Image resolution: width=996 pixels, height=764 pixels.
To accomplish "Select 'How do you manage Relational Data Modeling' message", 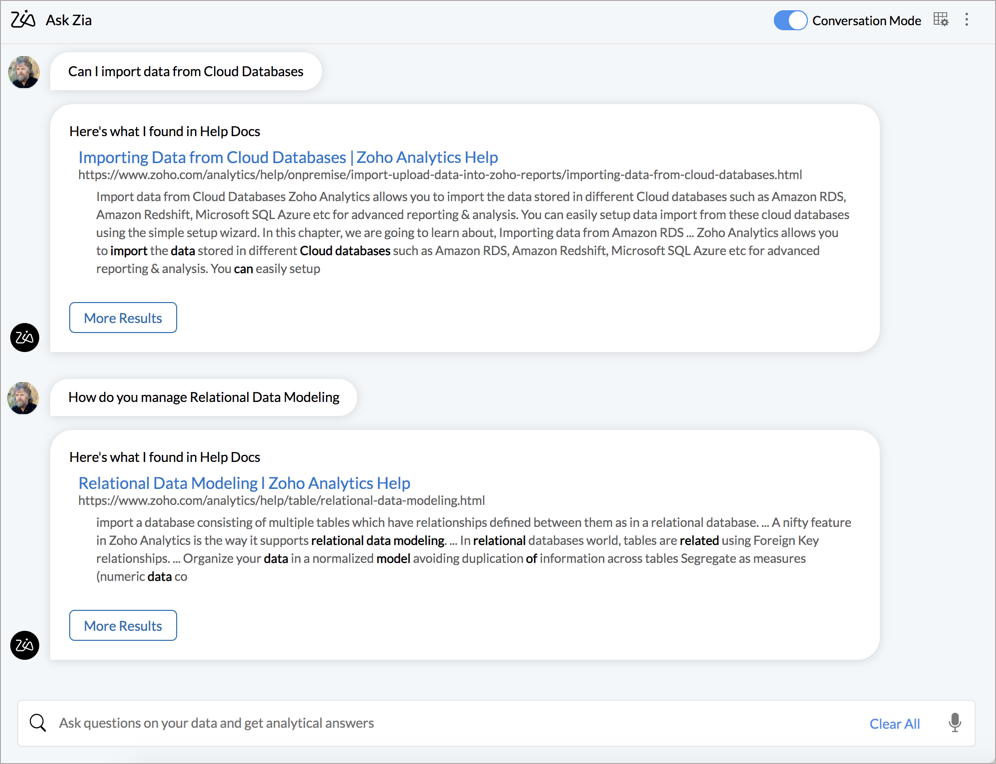I will pos(203,398).
